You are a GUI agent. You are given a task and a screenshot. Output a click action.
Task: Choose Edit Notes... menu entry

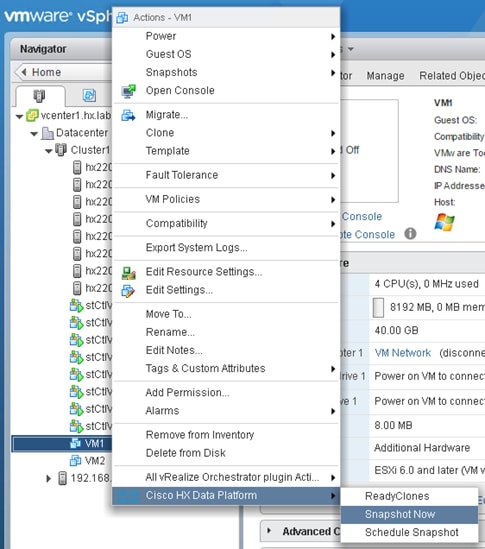click(x=226, y=350)
